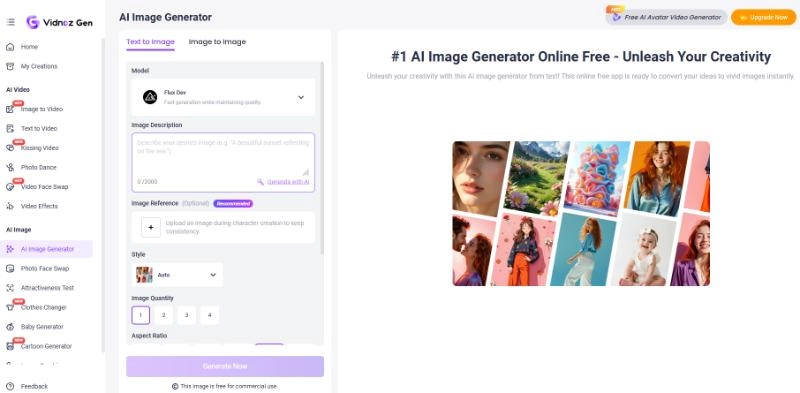Select image quantity 3
This screenshot has height=393, width=800.
[187, 315]
